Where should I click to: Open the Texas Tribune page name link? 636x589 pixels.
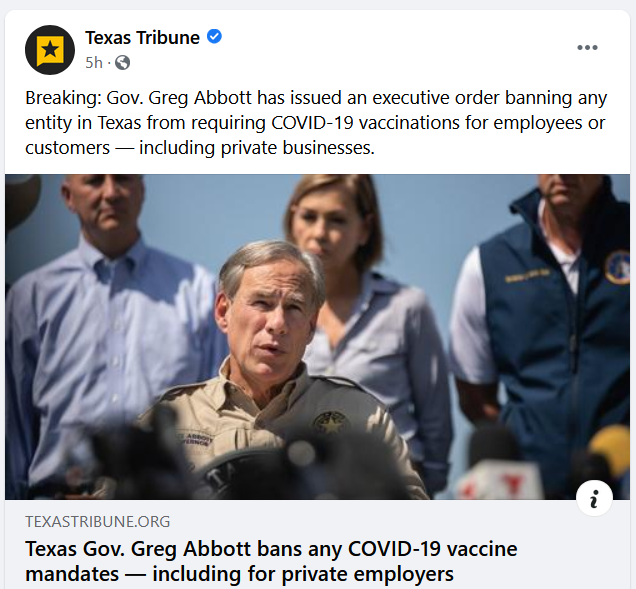143,38
